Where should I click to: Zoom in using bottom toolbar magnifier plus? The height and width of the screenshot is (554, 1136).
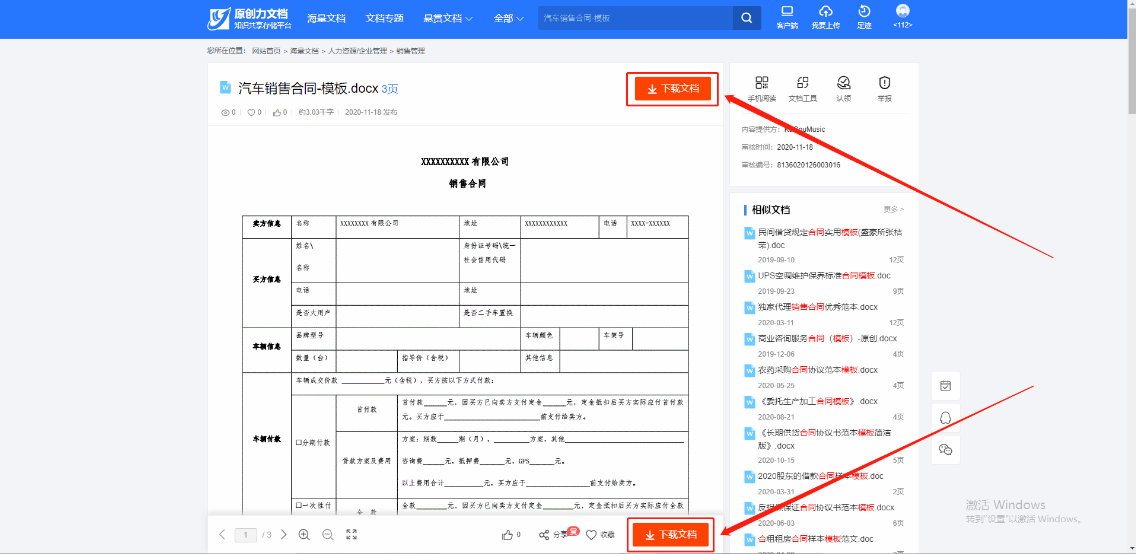304,535
